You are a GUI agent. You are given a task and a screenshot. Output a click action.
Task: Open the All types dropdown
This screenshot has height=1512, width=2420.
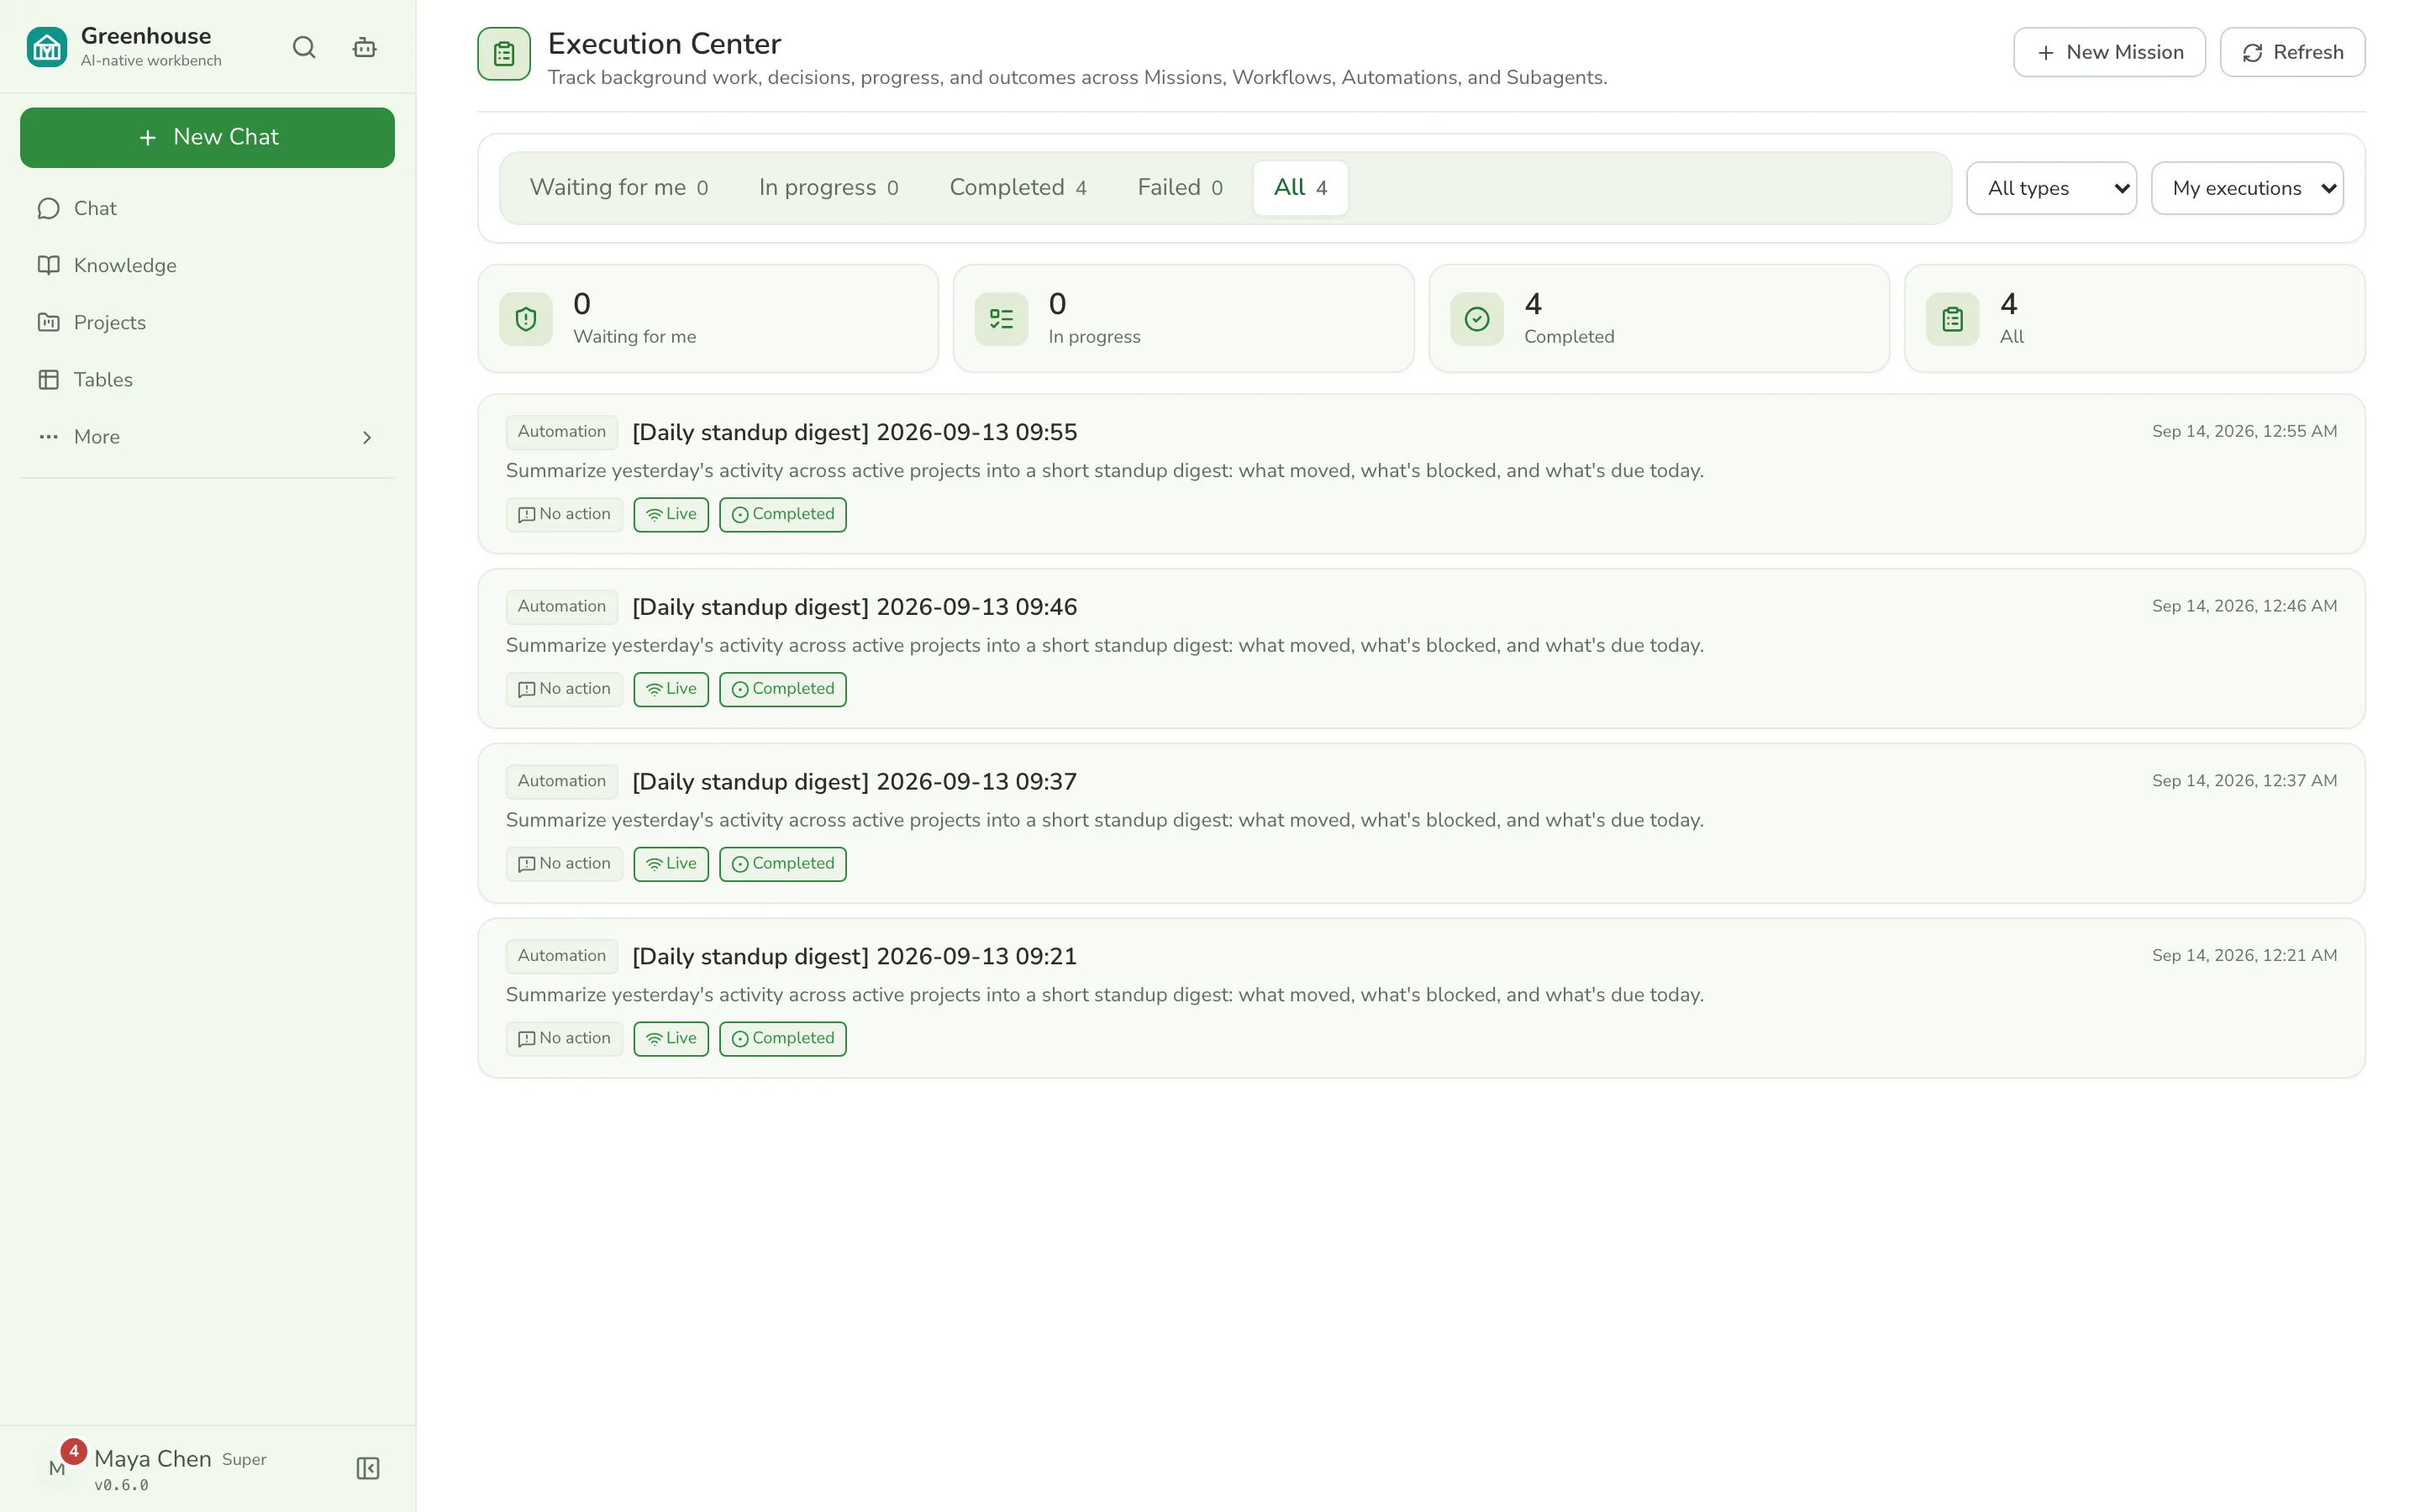2051,188
